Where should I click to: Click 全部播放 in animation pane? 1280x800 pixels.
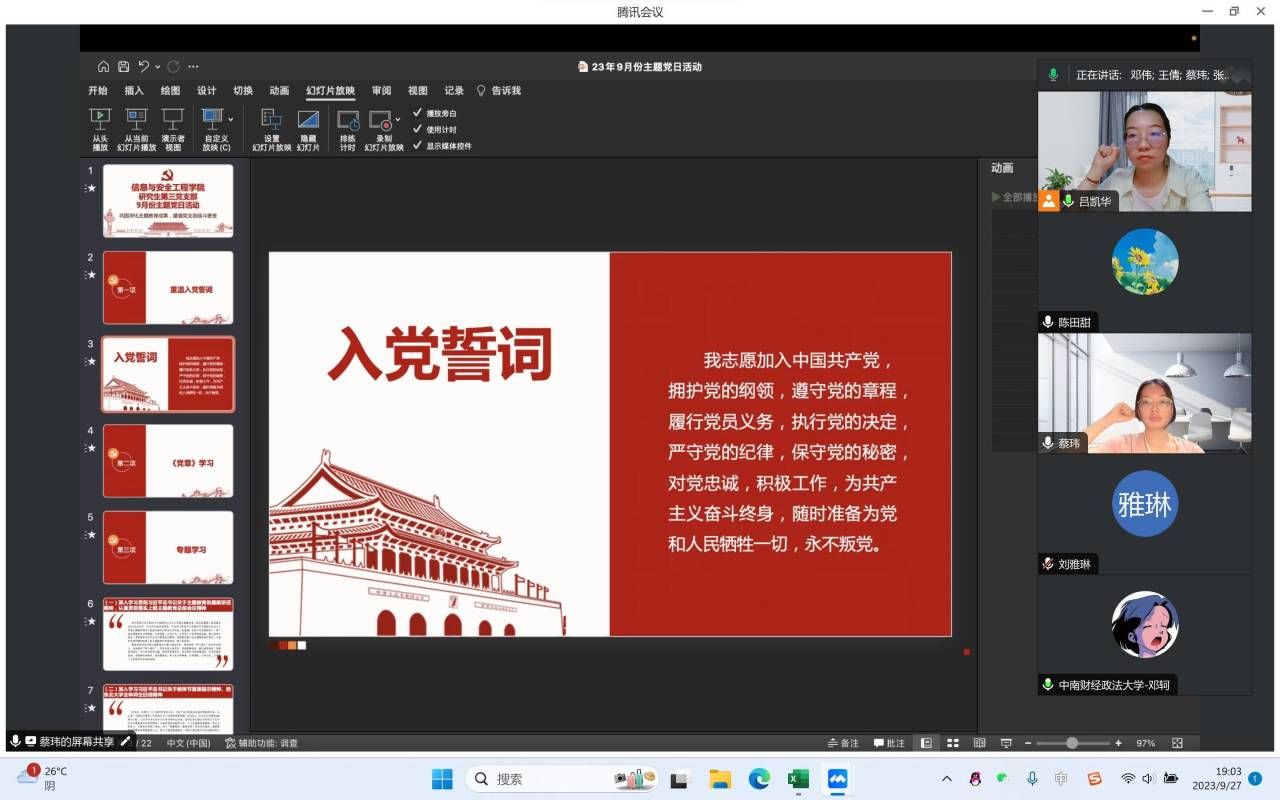point(1014,197)
